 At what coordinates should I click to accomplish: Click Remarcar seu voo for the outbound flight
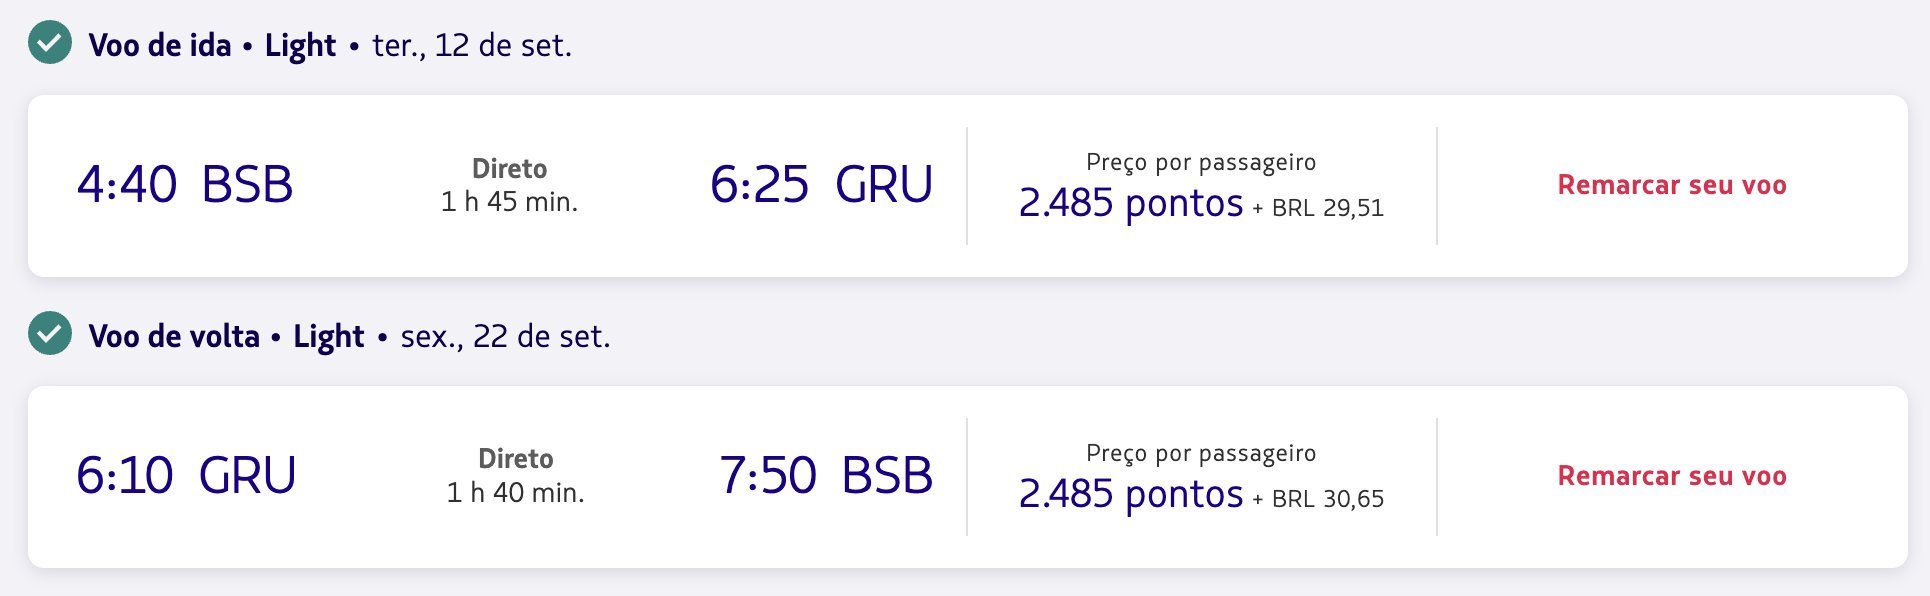pyautogui.click(x=1672, y=185)
